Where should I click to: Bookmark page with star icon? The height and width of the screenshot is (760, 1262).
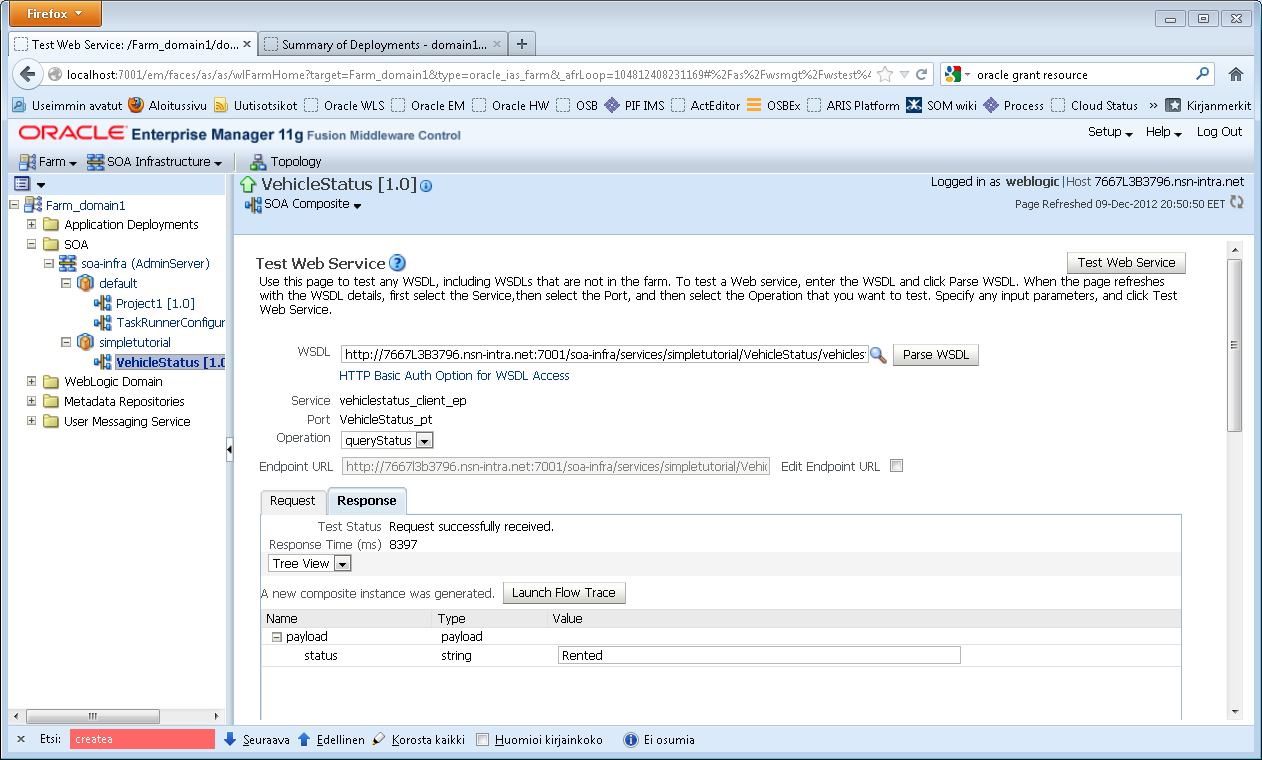tap(885, 74)
